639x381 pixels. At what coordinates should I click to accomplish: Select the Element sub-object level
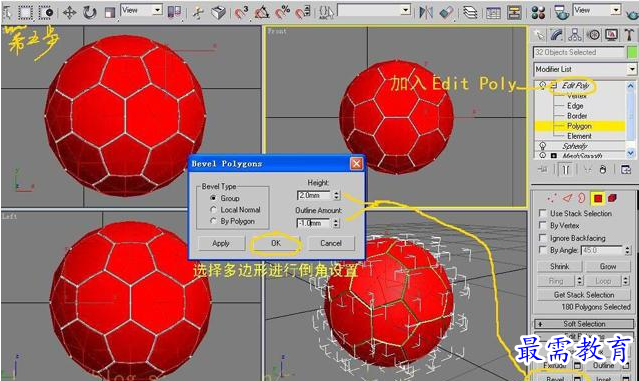tap(579, 136)
